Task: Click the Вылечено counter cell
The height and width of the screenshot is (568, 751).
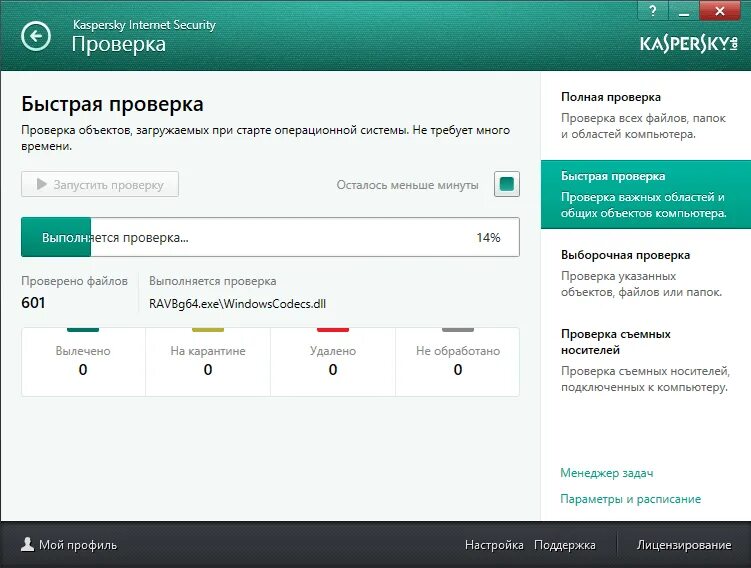Action: point(83,362)
